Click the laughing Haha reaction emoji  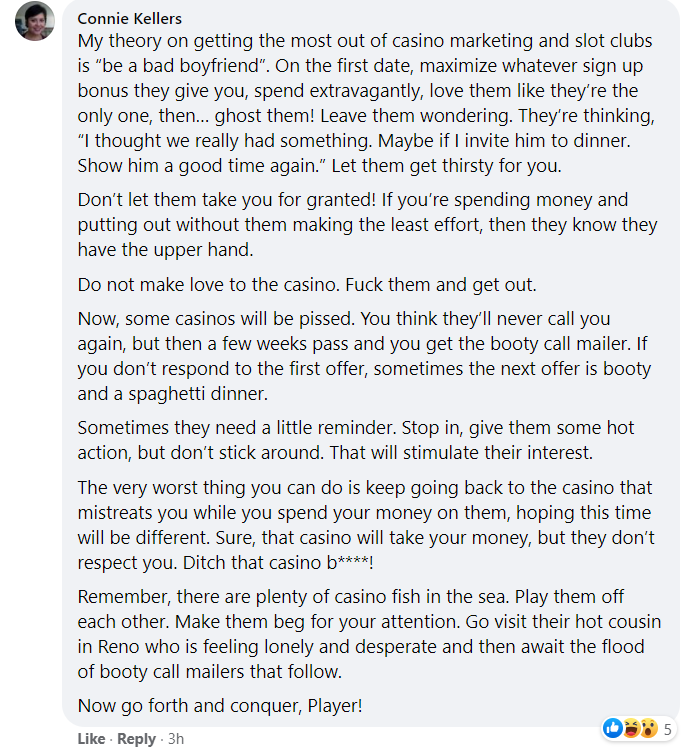630,727
